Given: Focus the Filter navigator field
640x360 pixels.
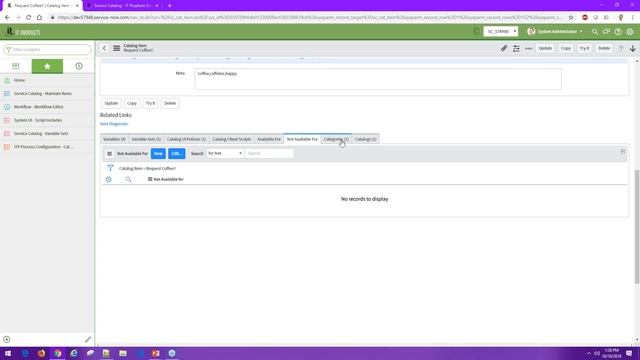Looking at the screenshot, I should 47,49.
